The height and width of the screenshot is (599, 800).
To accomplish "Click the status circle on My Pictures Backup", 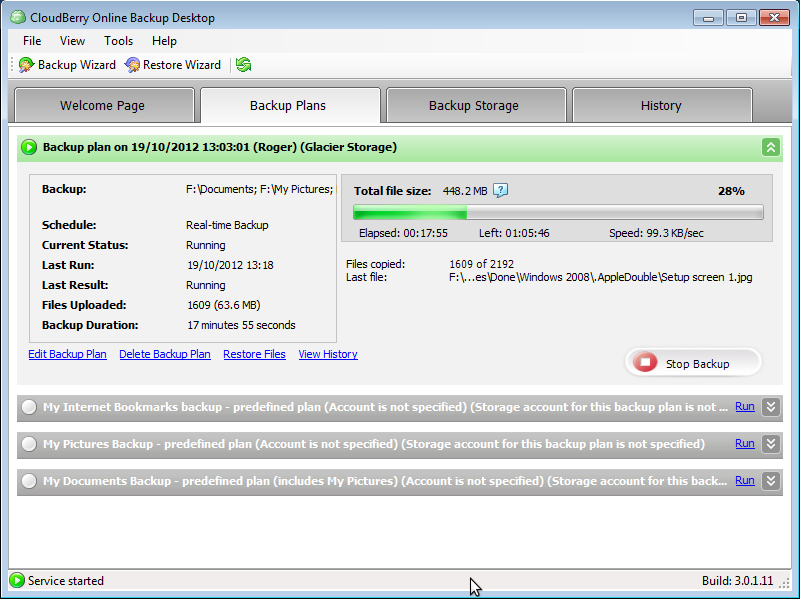I will coord(29,444).
